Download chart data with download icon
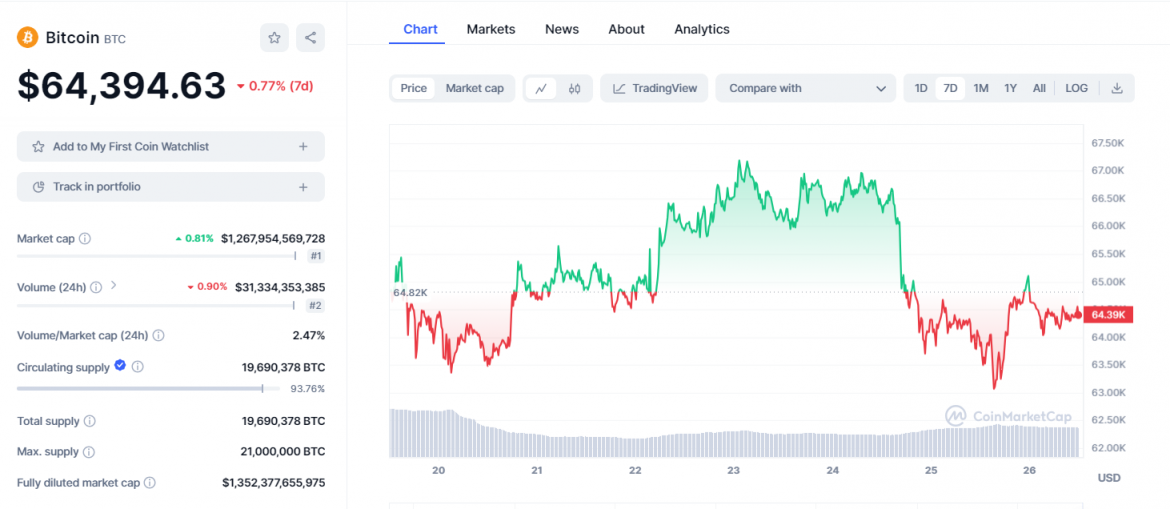1170x509 pixels. tap(1117, 88)
